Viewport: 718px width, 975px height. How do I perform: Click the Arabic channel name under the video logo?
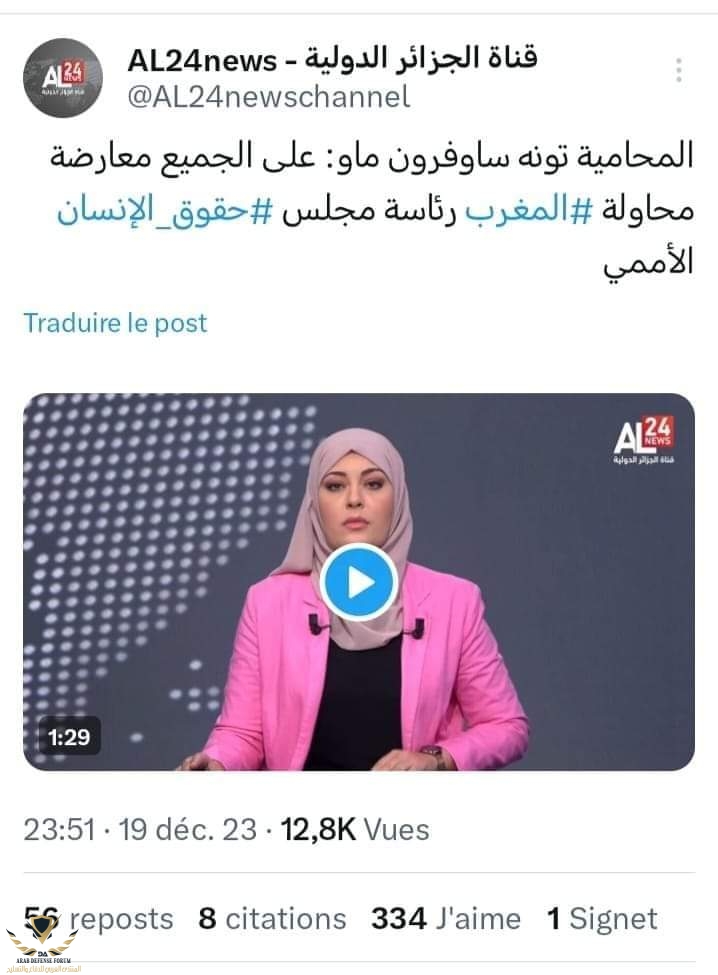click(644, 460)
